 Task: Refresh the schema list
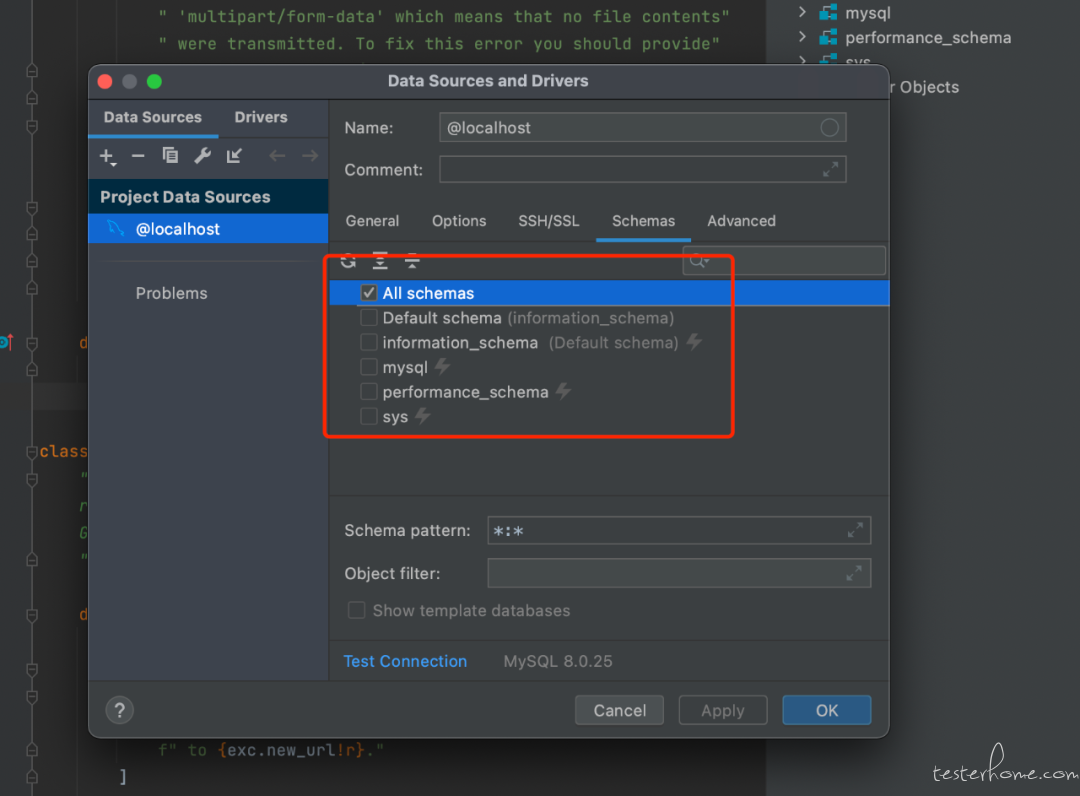click(x=349, y=261)
